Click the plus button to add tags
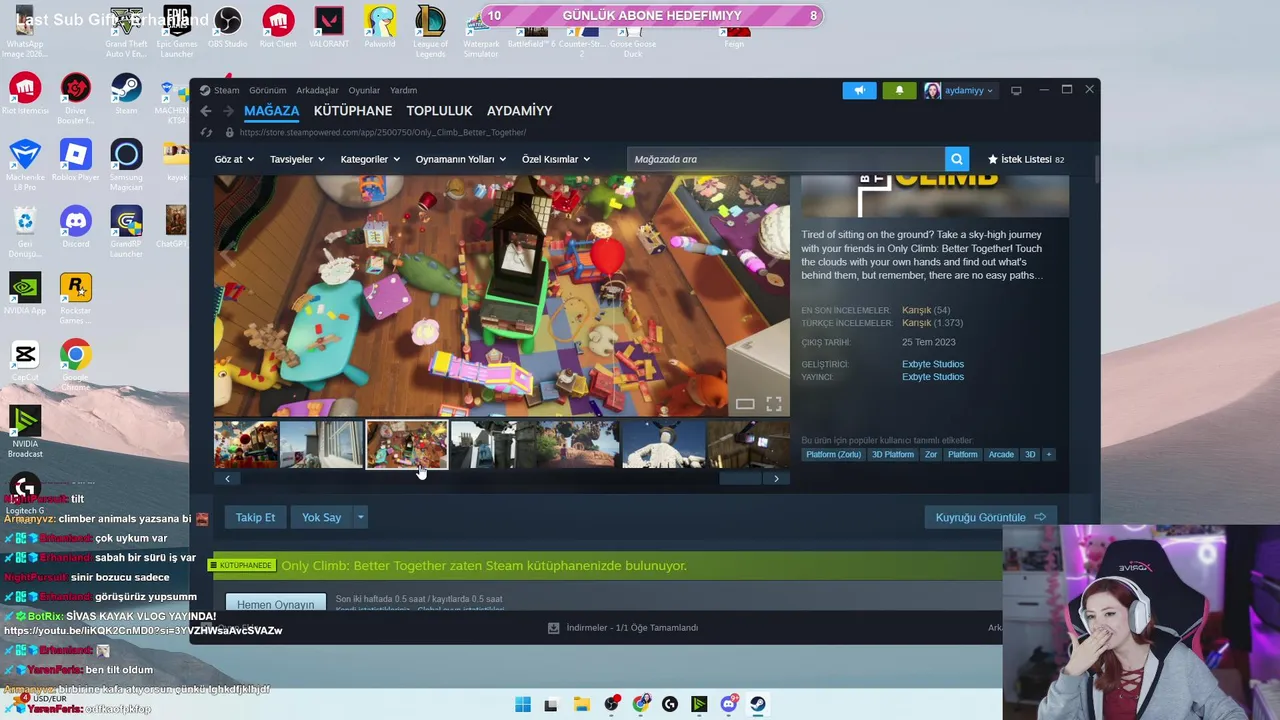Image resolution: width=1280 pixels, height=720 pixels. (1048, 455)
